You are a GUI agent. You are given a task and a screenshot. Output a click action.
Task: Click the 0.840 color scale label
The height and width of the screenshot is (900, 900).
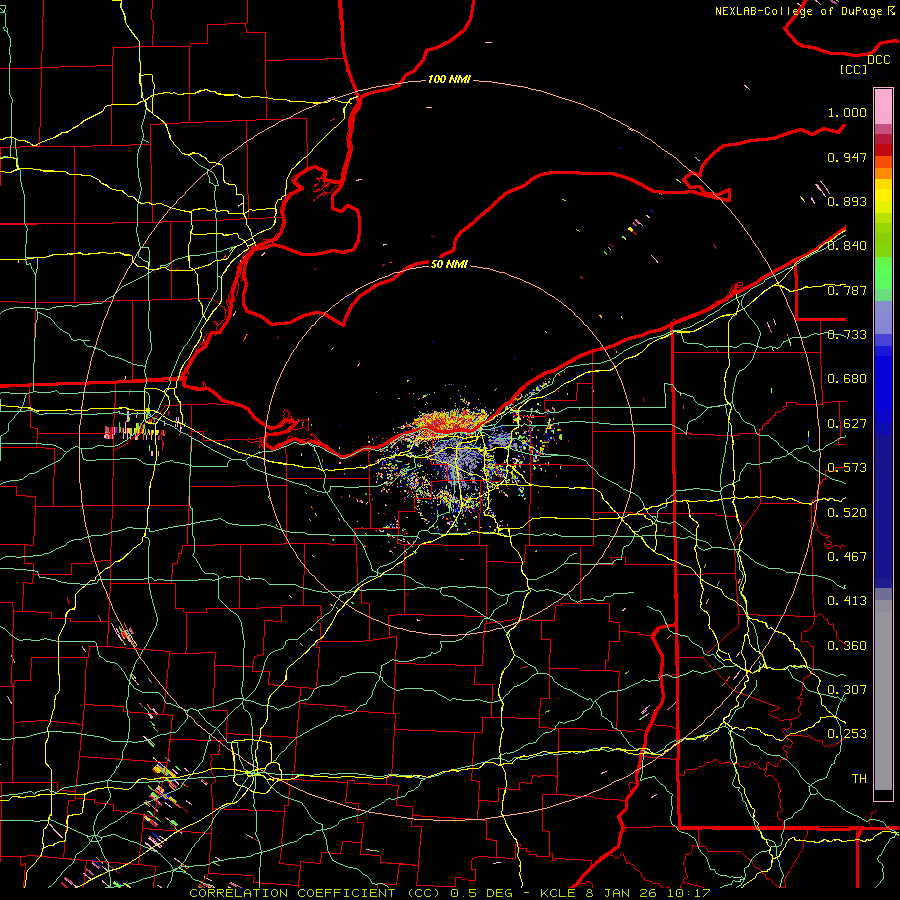click(x=847, y=246)
